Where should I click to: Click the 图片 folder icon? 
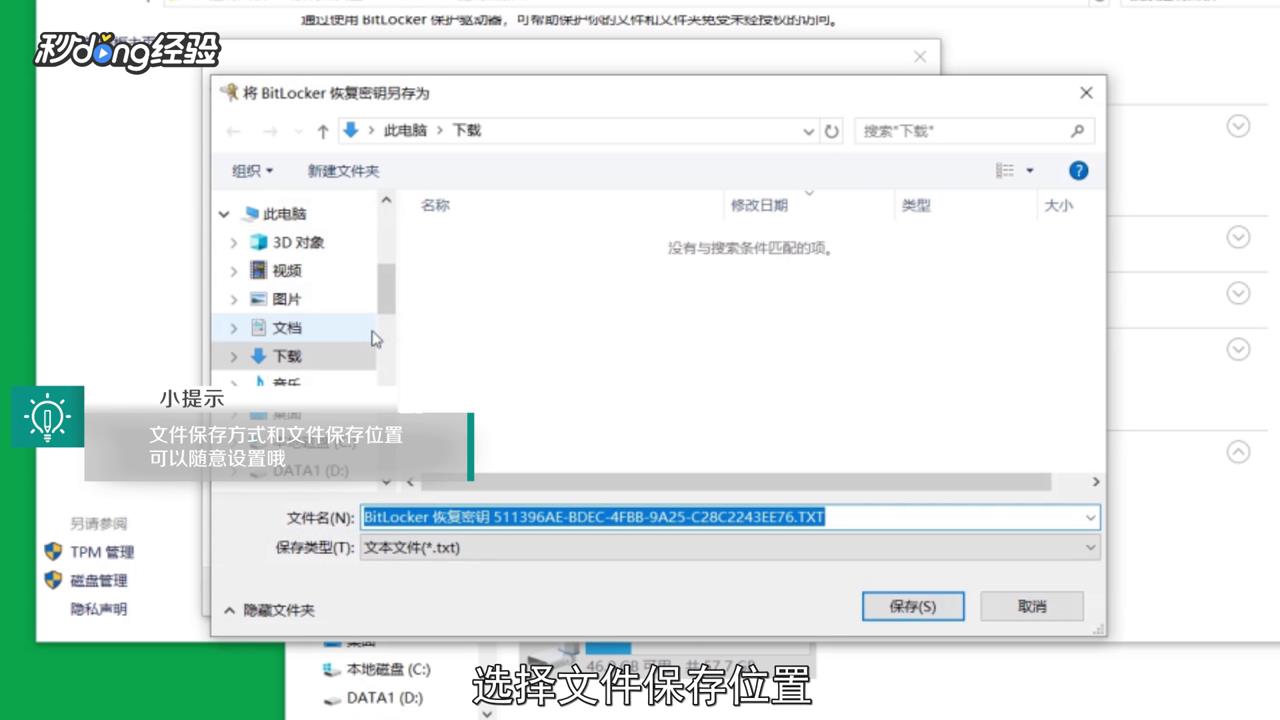259,299
